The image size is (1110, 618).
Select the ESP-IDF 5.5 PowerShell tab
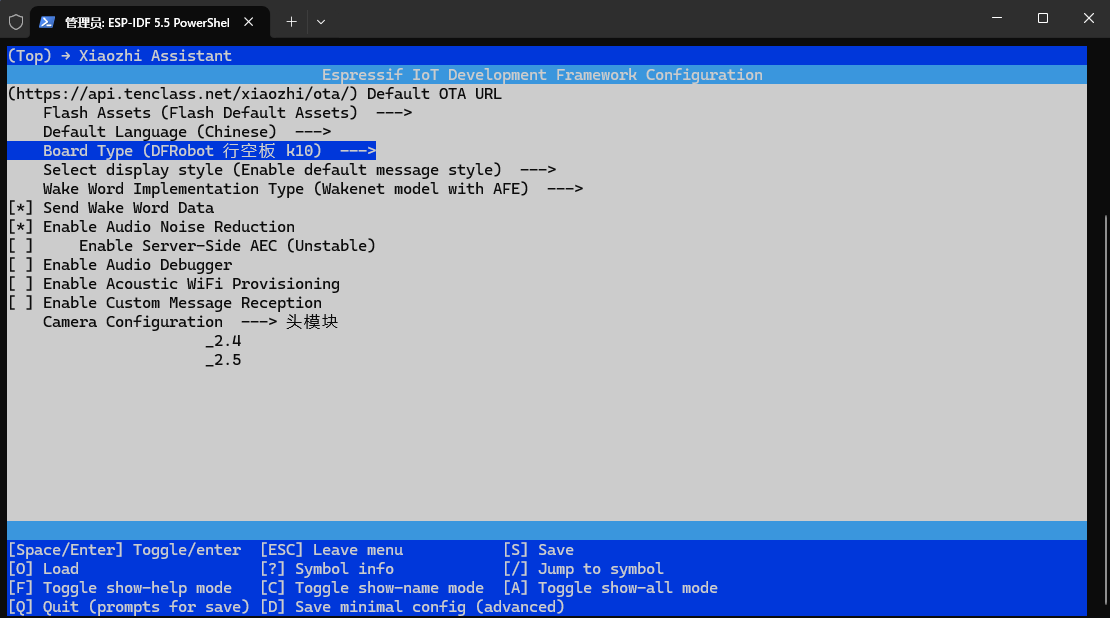click(x=149, y=22)
